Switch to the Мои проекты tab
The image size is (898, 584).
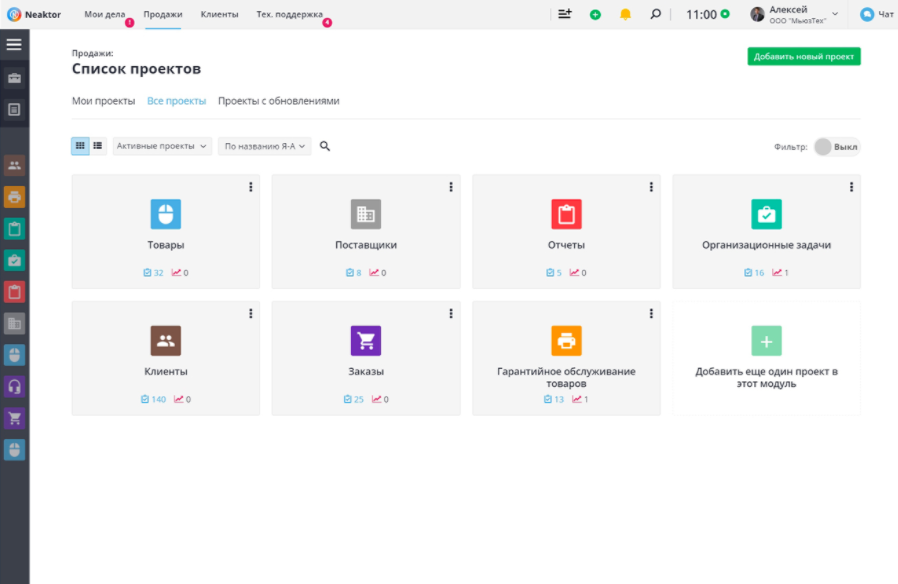[x=104, y=101]
